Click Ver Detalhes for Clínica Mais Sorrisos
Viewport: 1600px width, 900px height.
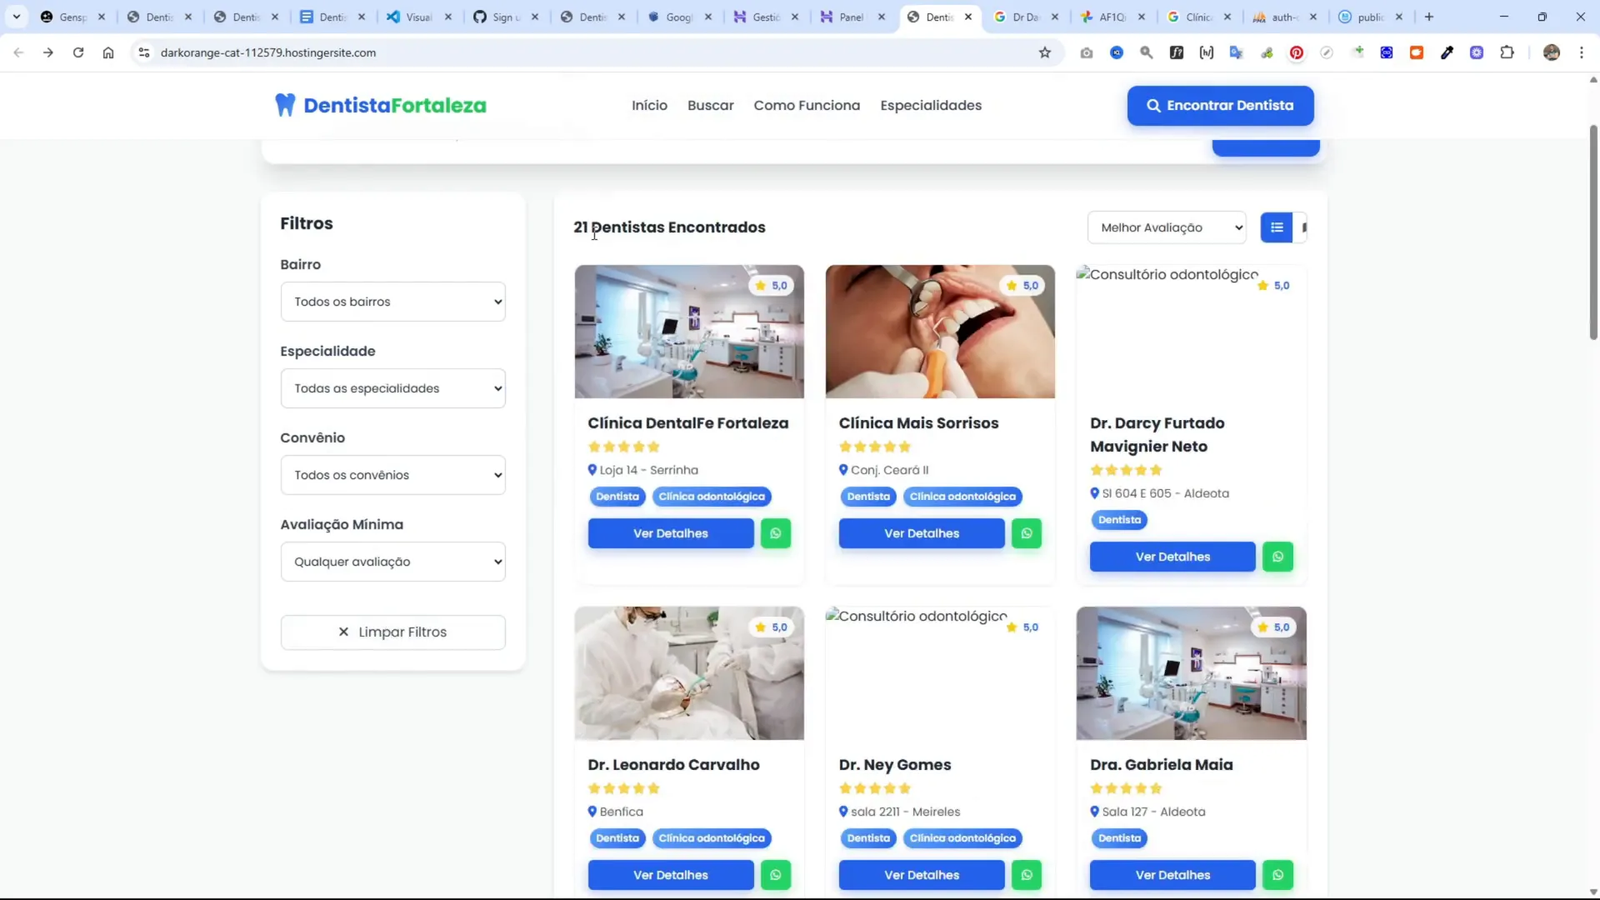pyautogui.click(x=920, y=533)
